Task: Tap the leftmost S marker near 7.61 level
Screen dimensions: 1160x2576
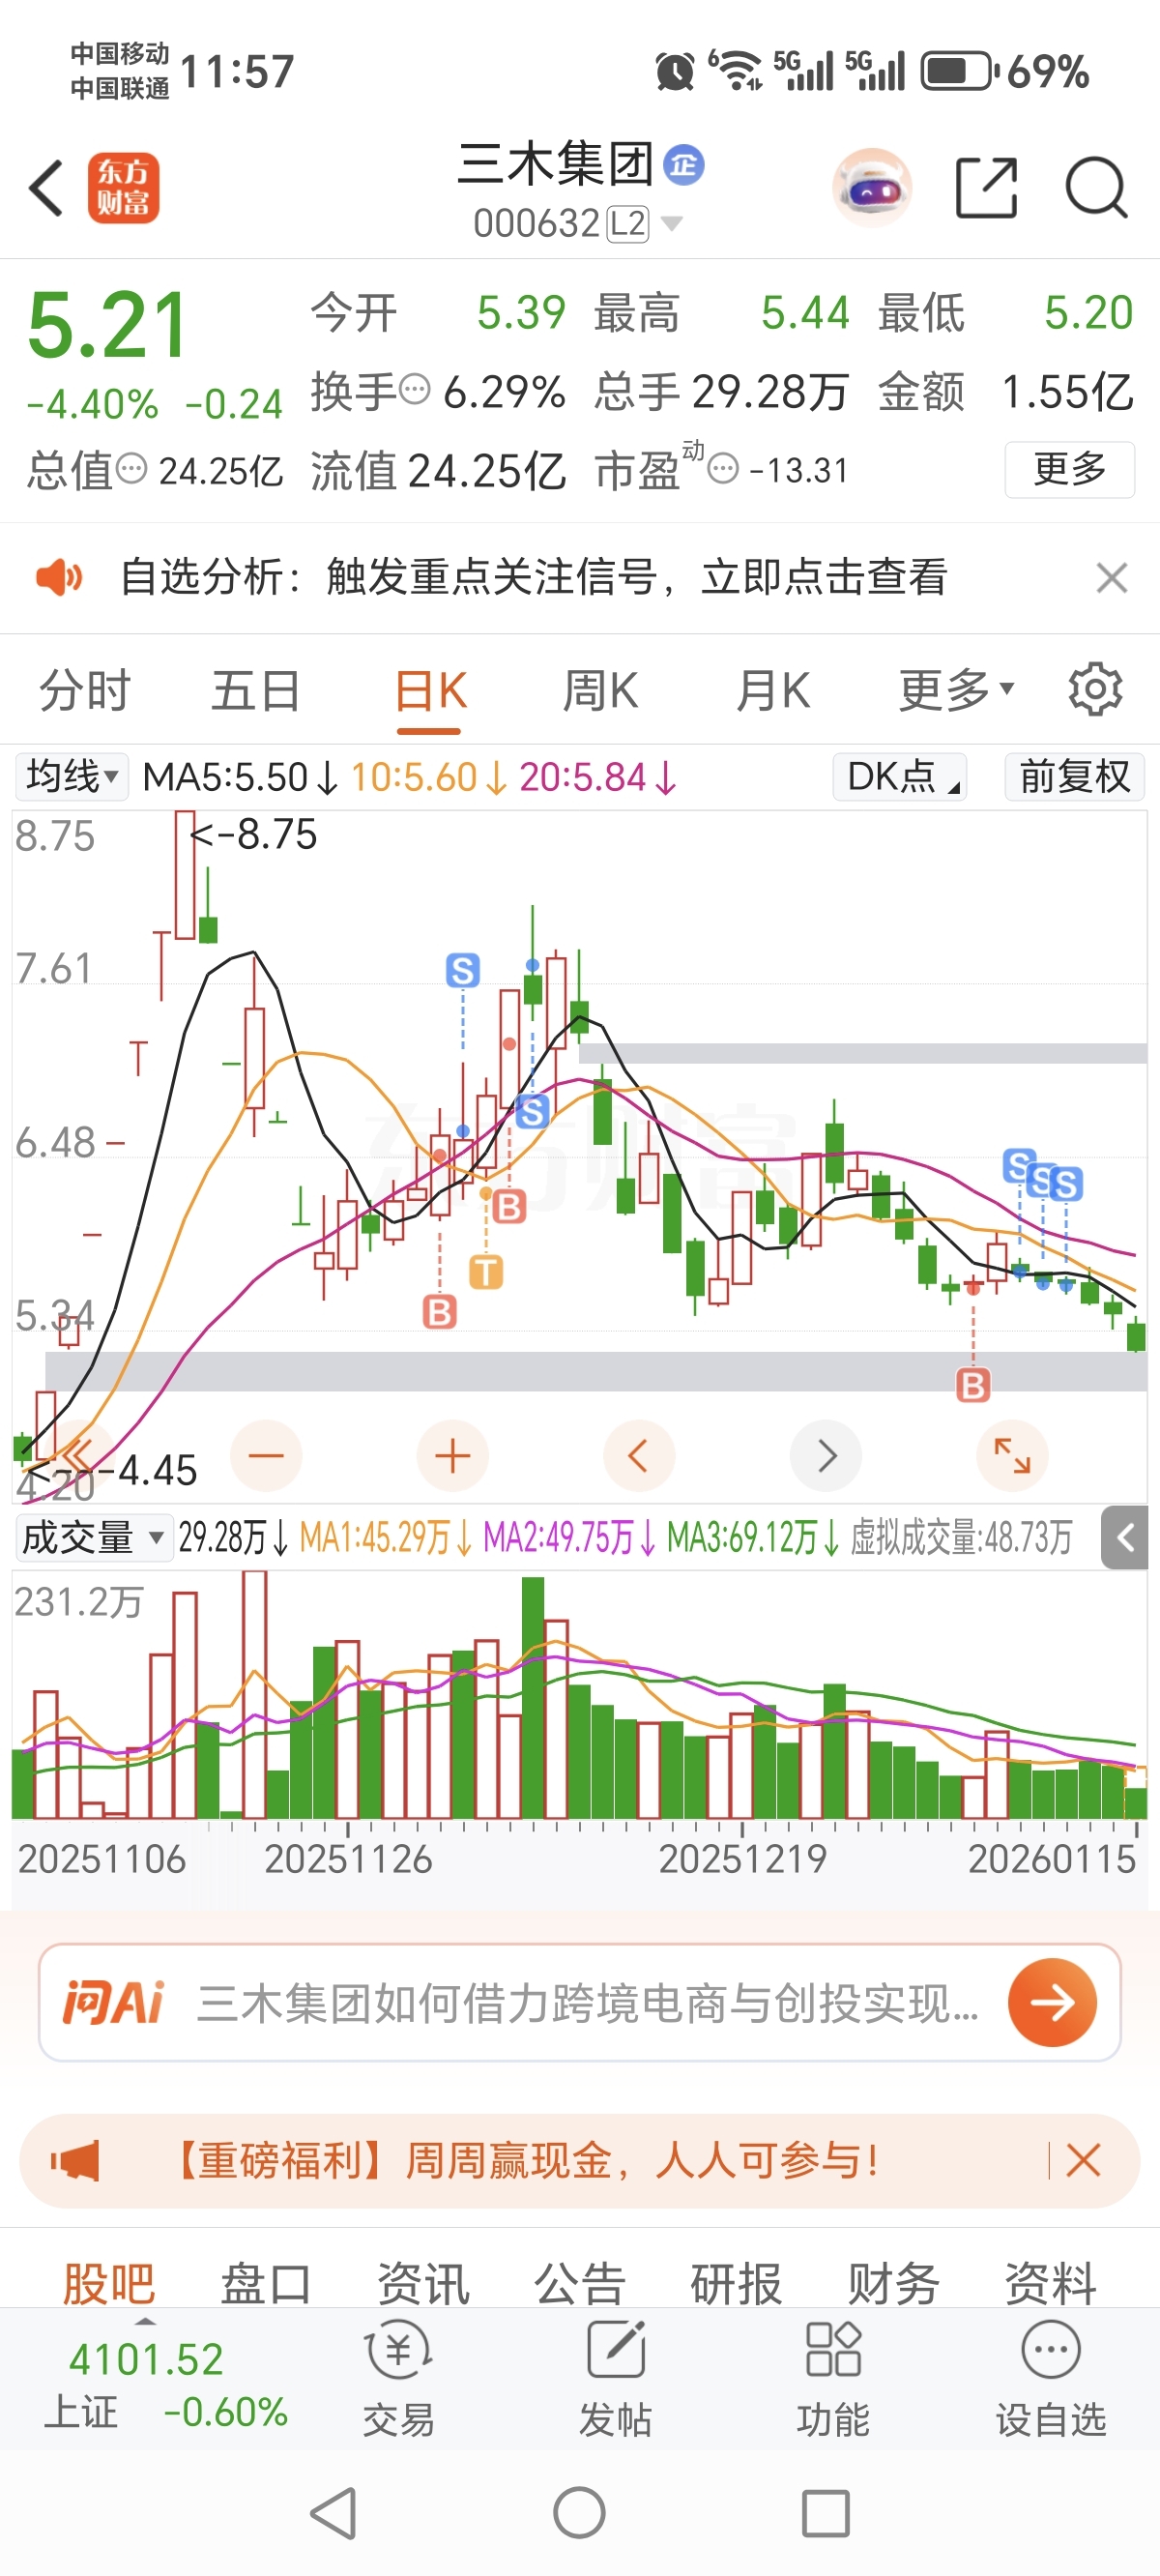Action: point(462,969)
